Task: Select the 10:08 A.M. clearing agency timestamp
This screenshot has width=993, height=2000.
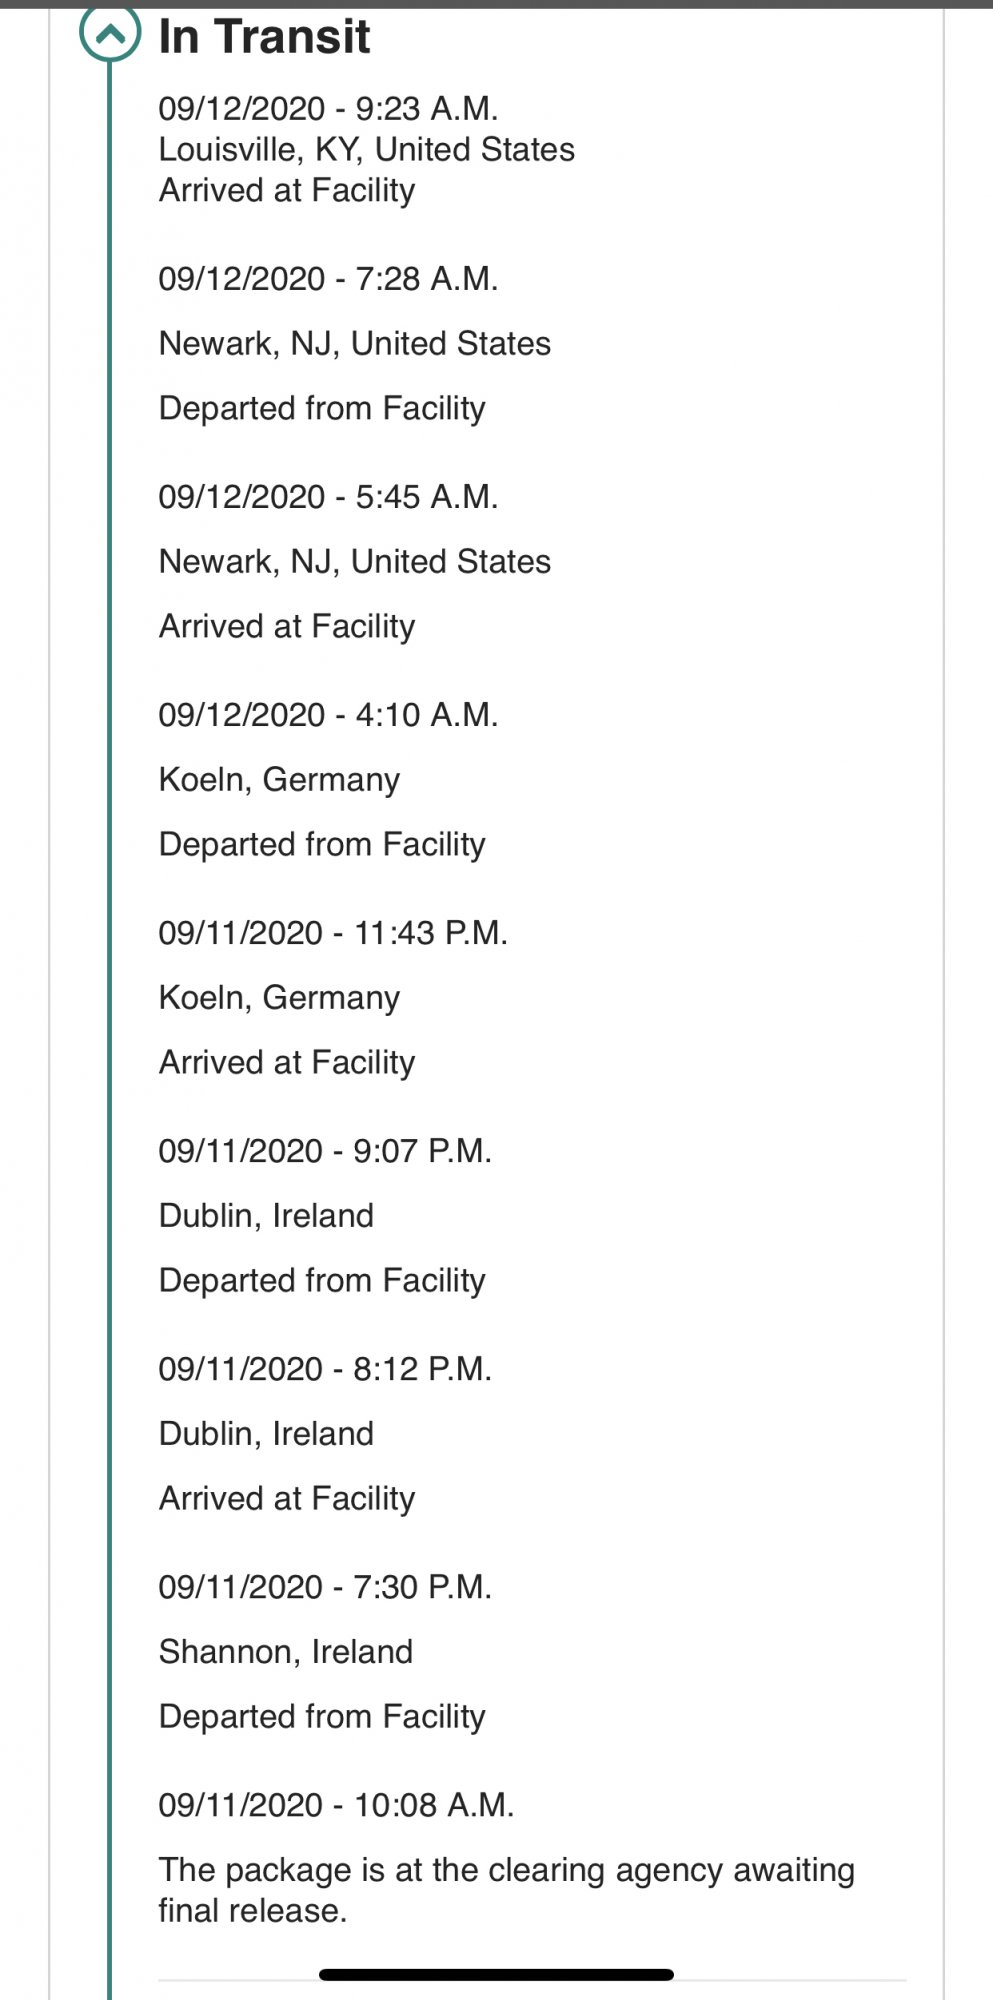Action: [336, 1804]
